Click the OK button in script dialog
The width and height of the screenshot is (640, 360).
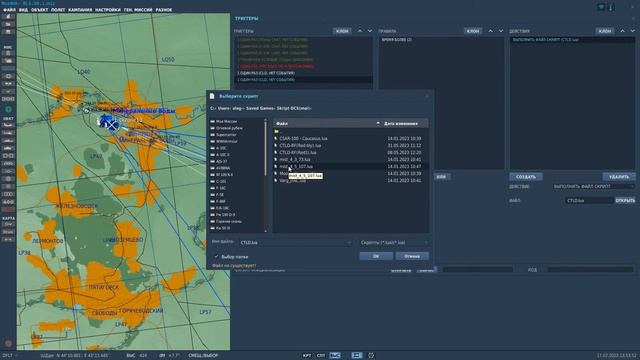[x=376, y=256]
